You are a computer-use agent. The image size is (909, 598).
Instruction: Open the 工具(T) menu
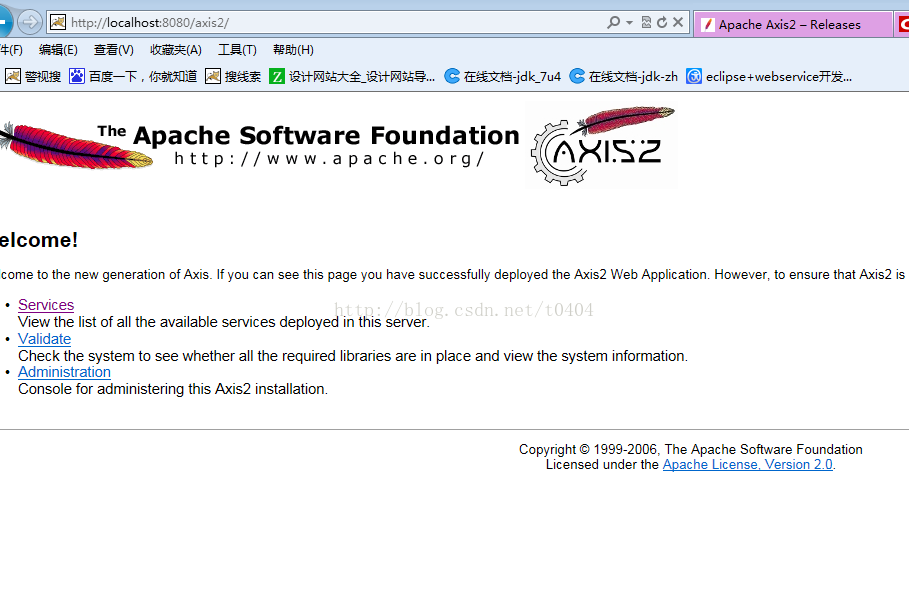click(237, 50)
